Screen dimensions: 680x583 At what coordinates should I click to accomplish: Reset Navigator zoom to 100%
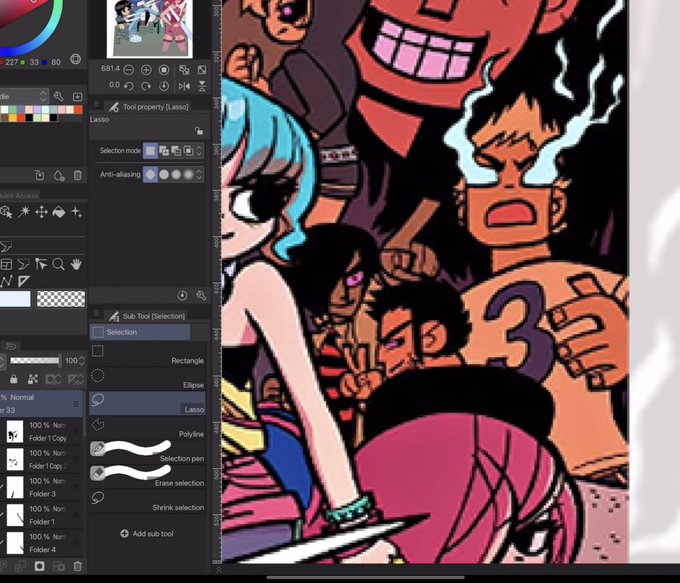(163, 69)
